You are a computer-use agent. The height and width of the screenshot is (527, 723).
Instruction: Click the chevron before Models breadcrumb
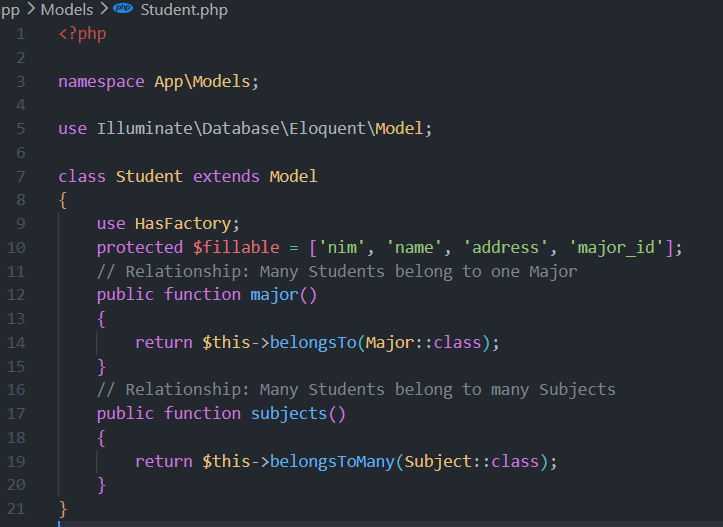(x=31, y=9)
